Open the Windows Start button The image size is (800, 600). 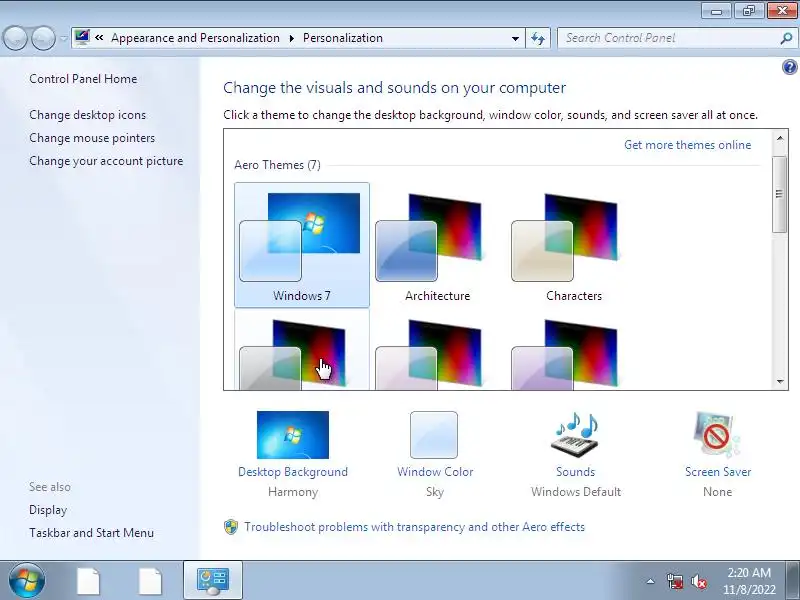(27, 581)
